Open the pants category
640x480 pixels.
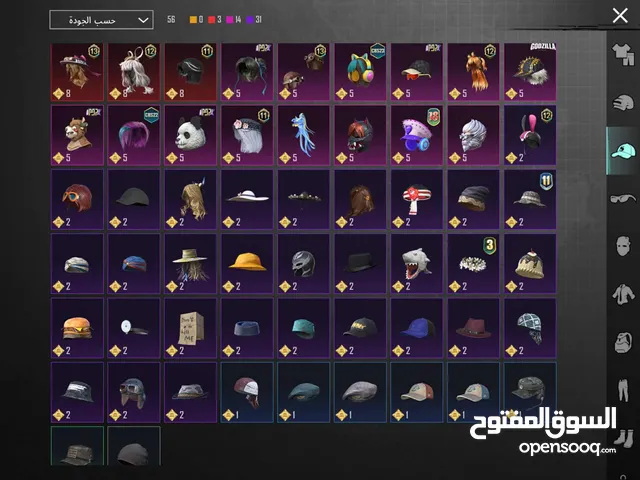click(623, 389)
